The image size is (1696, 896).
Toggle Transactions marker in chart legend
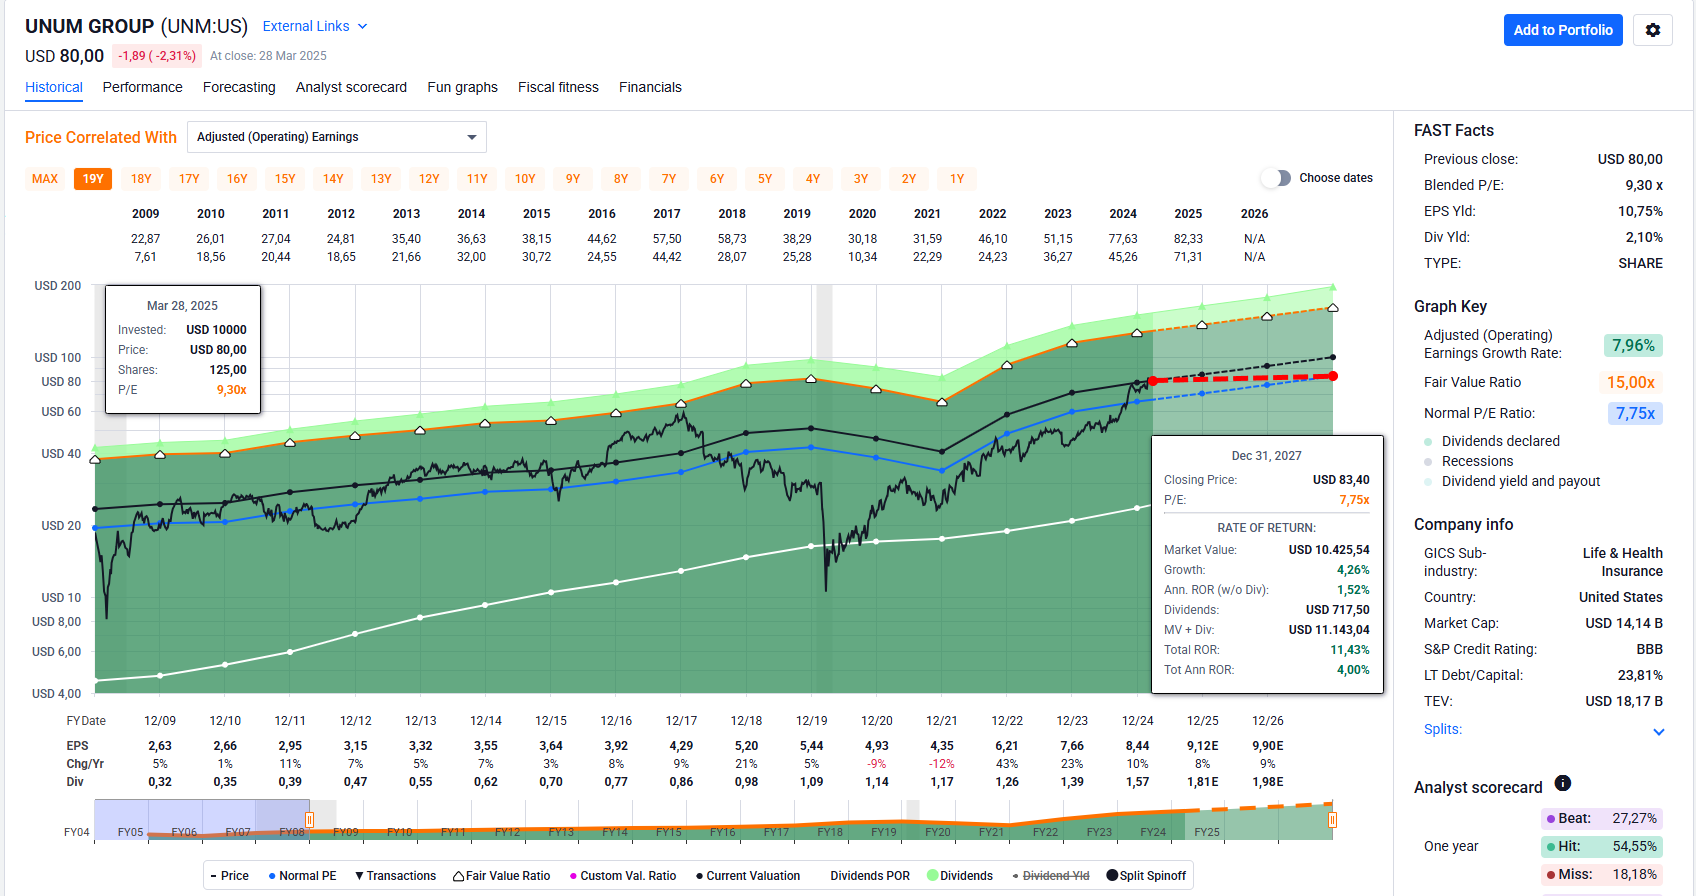tap(395, 876)
